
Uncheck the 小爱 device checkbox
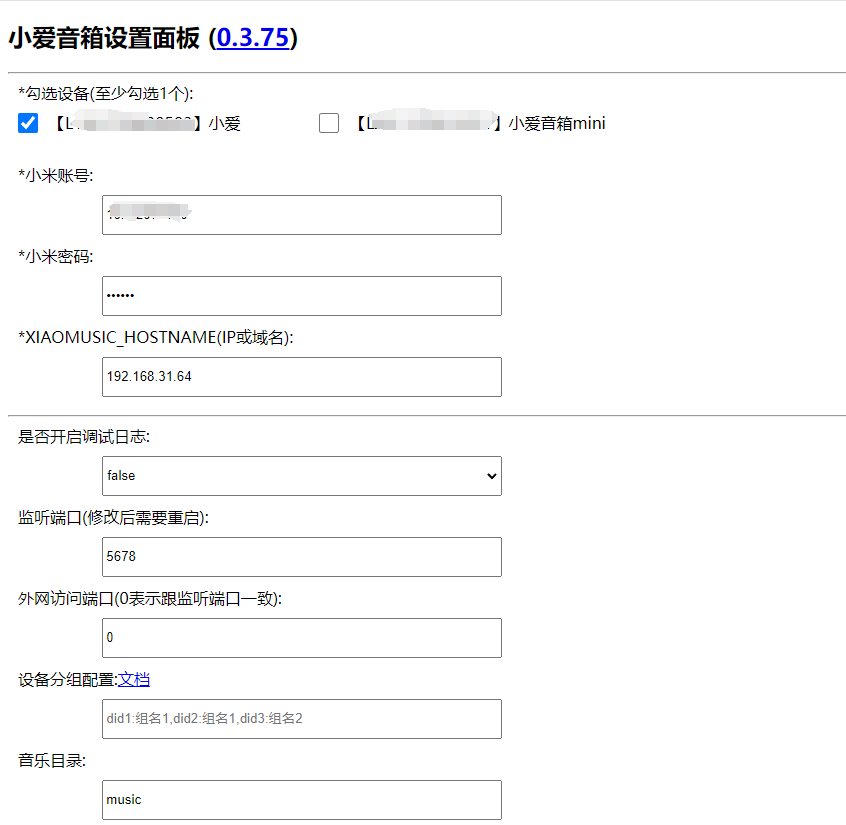(x=28, y=124)
